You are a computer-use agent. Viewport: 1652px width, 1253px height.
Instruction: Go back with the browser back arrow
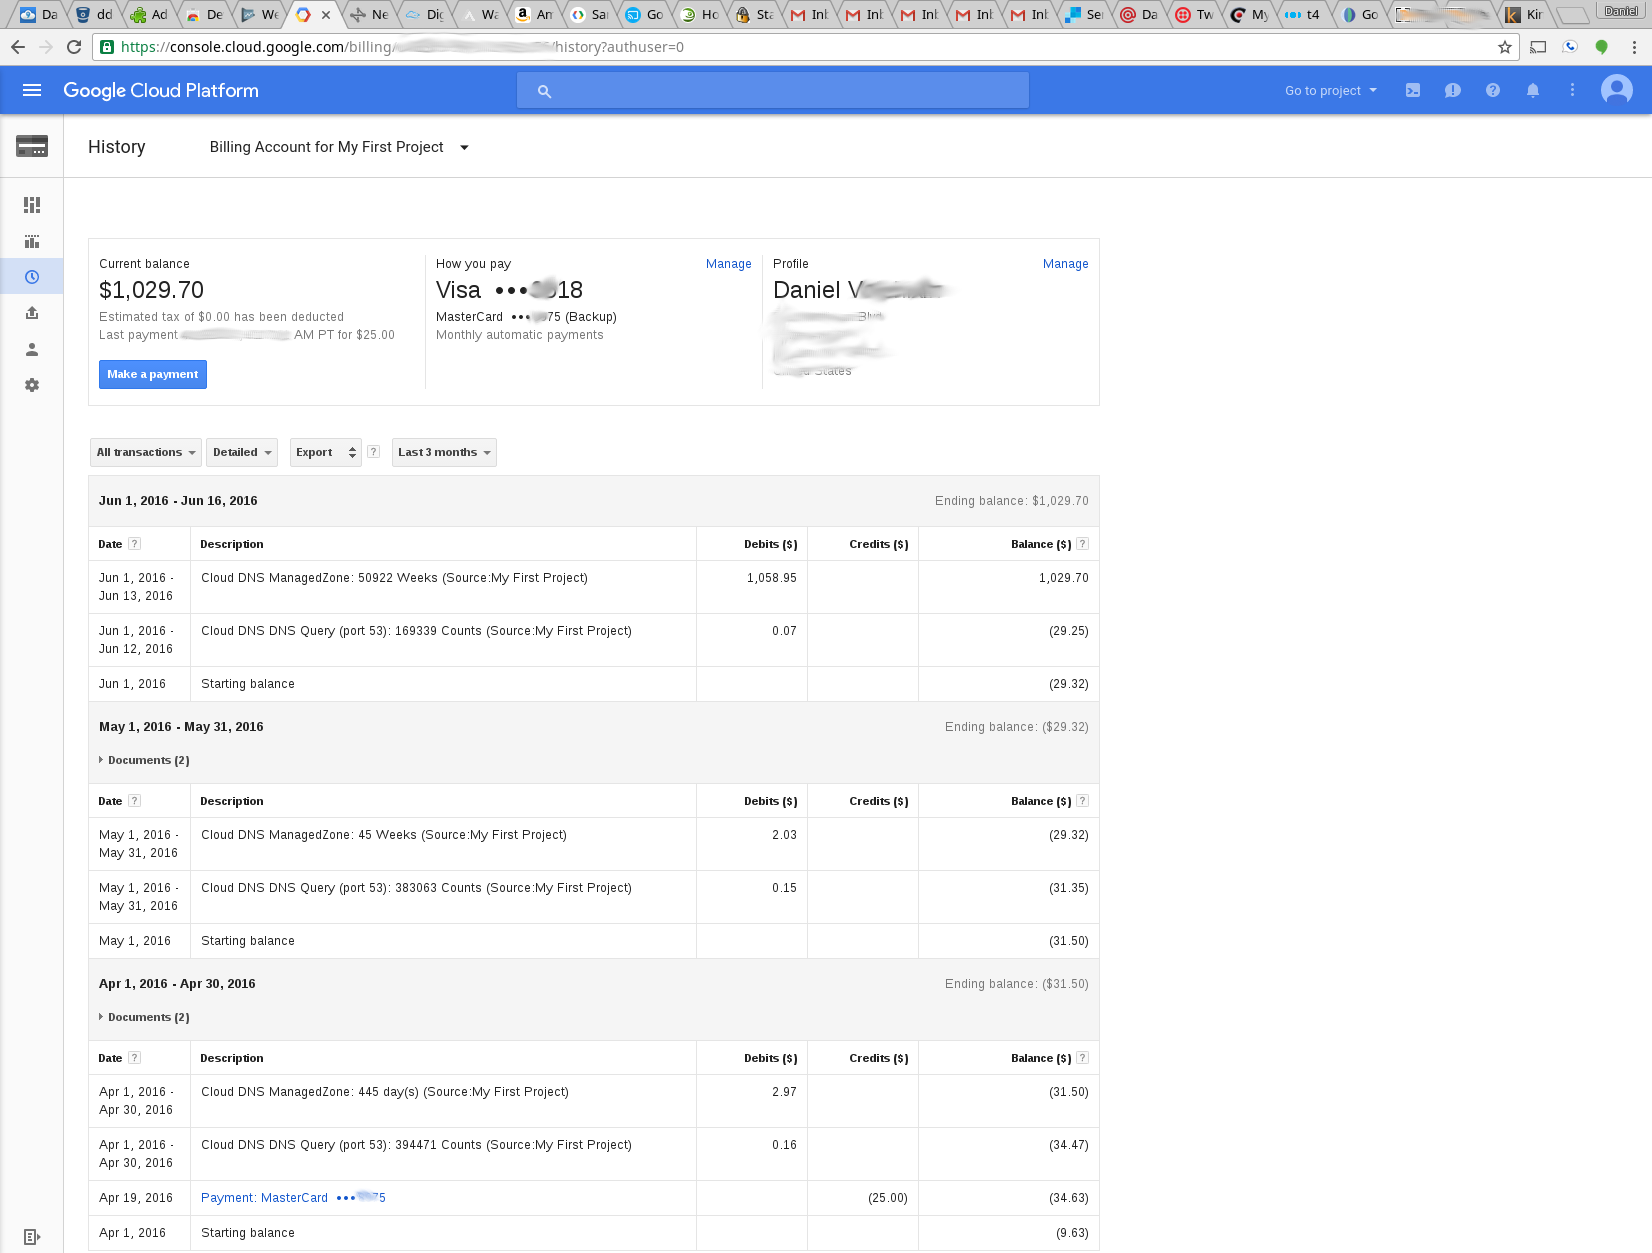coord(18,47)
